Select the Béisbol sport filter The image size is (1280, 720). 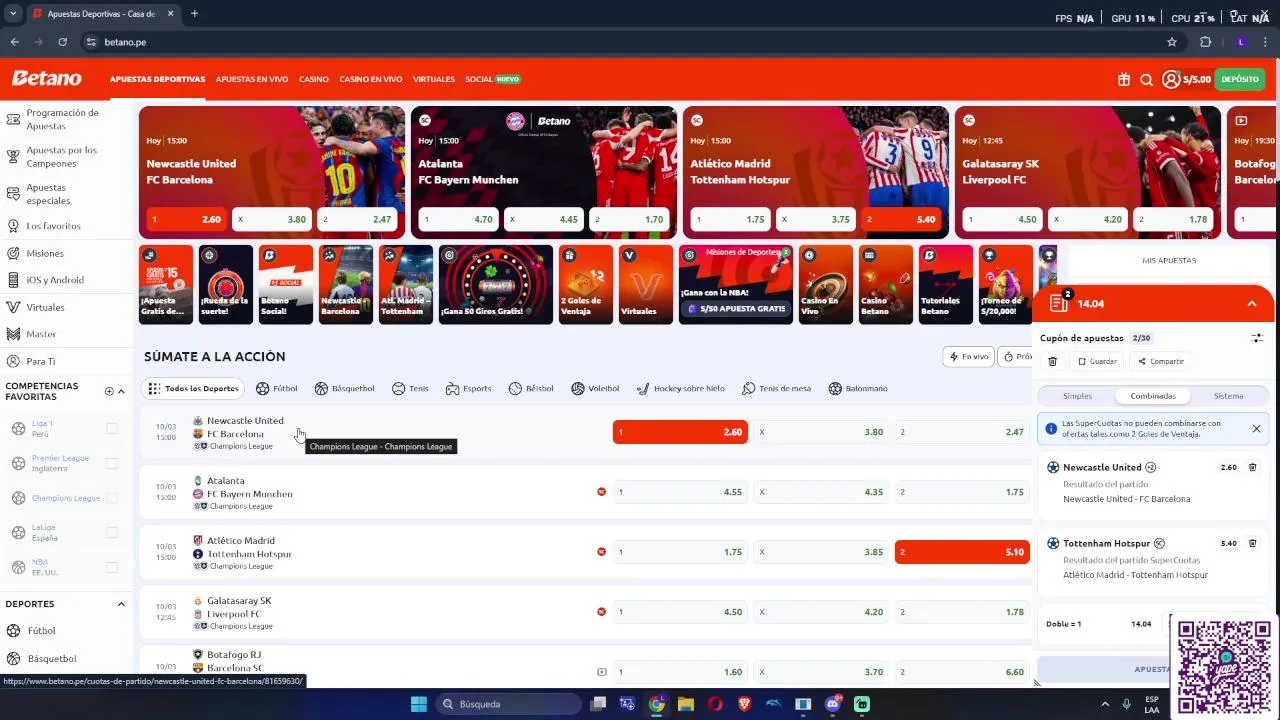click(x=531, y=388)
